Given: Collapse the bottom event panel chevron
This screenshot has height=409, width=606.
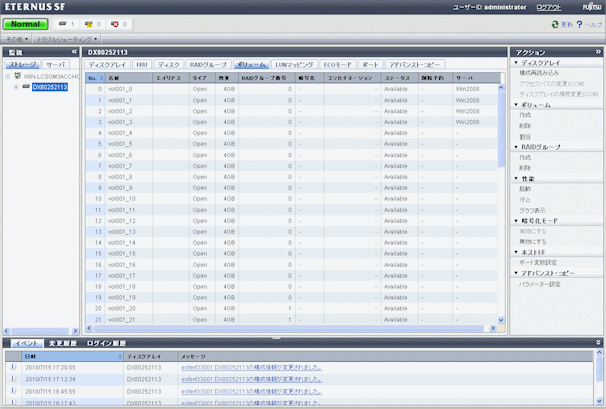Looking at the screenshot, I should tap(598, 343).
